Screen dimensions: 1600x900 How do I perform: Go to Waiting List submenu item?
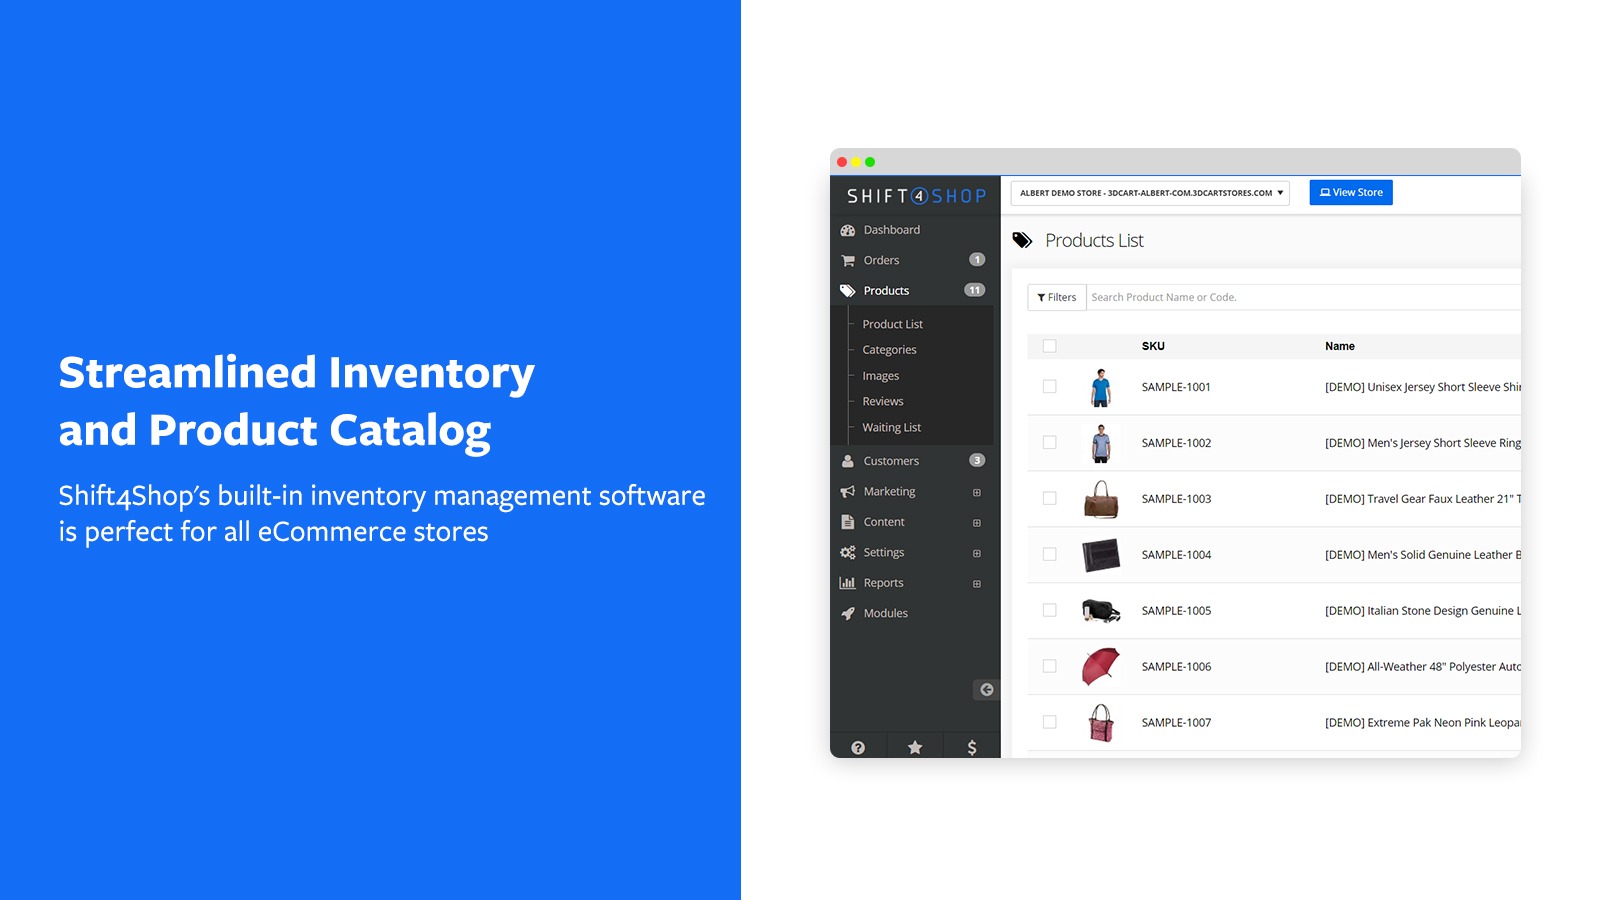[891, 427]
